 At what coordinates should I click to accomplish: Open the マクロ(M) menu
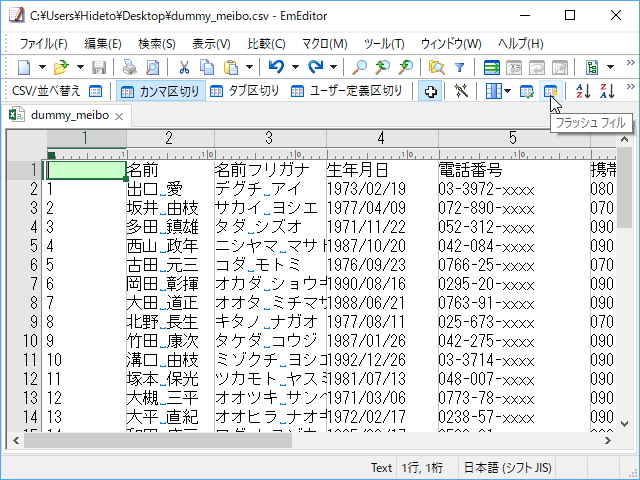324,44
